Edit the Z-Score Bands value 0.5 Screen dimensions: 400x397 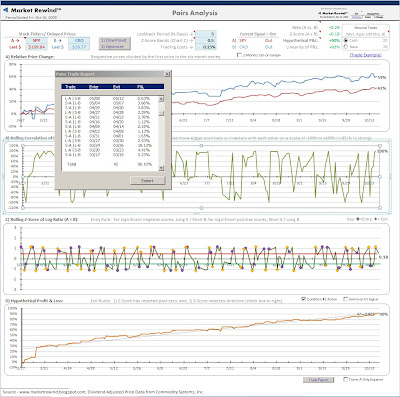pos(205,40)
